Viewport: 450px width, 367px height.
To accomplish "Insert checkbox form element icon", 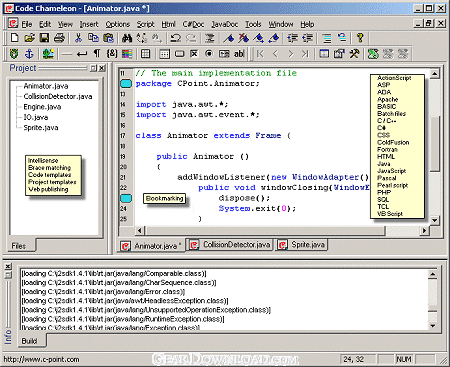I will (194, 54).
